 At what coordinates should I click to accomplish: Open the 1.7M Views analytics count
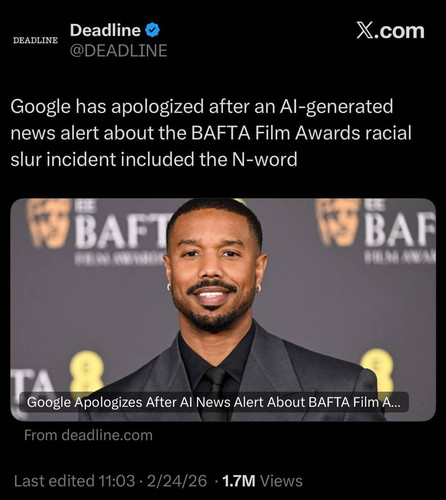pos(262,481)
